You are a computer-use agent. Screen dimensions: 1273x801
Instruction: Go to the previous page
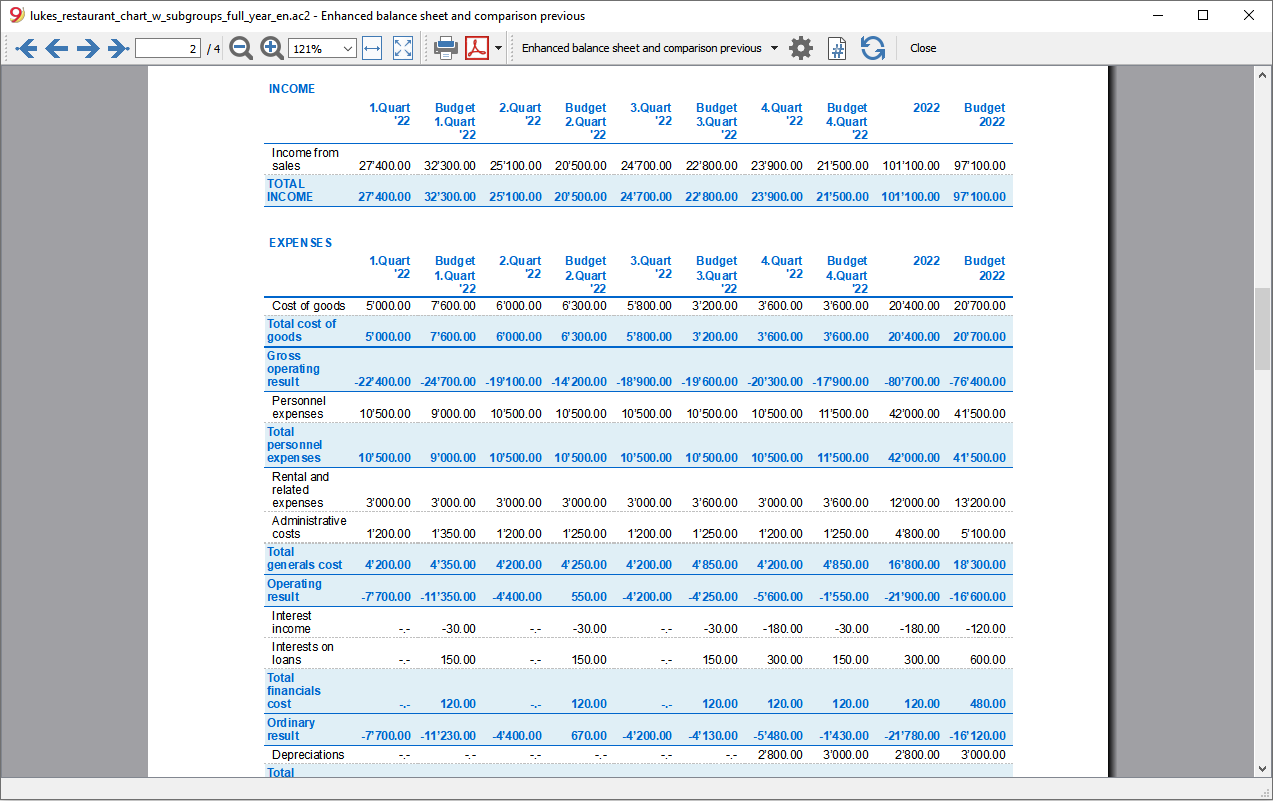[57, 48]
